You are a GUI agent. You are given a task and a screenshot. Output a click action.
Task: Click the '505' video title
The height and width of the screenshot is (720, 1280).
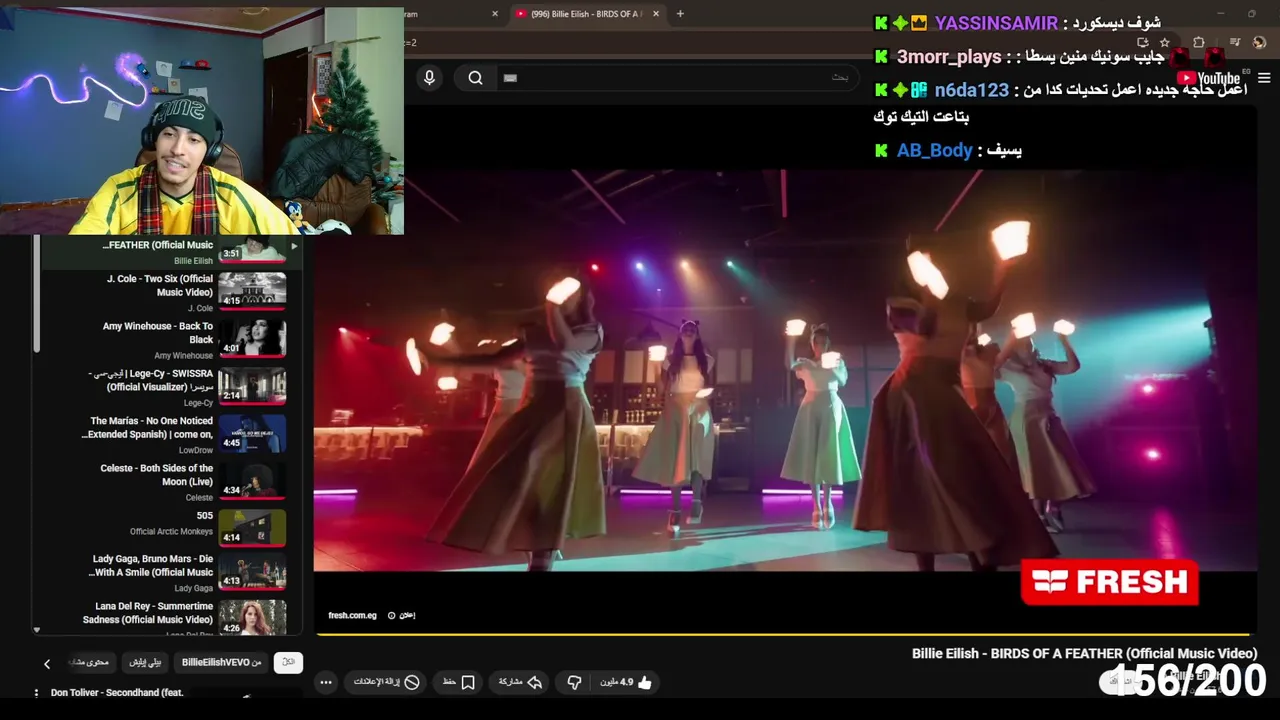click(205, 516)
